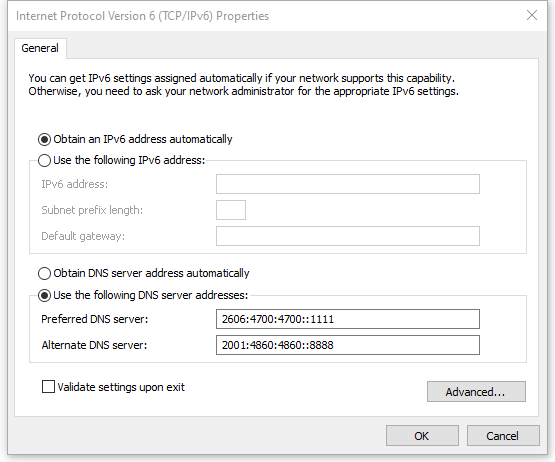Confirm changes with the OK button

click(x=422, y=435)
